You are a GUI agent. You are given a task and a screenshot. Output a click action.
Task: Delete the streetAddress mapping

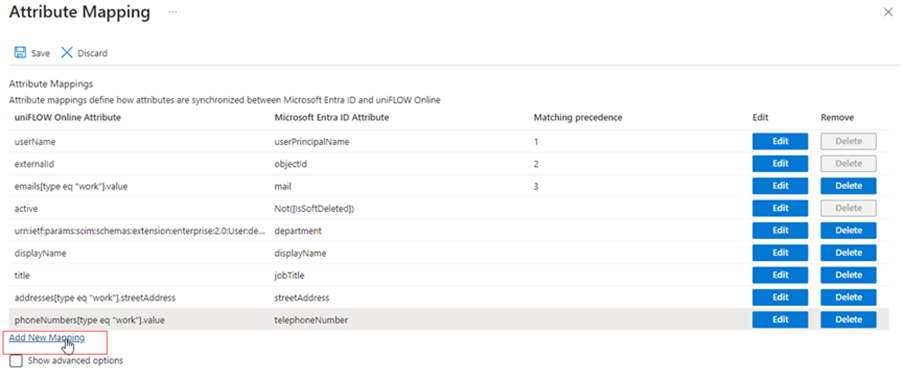pyautogui.click(x=848, y=297)
